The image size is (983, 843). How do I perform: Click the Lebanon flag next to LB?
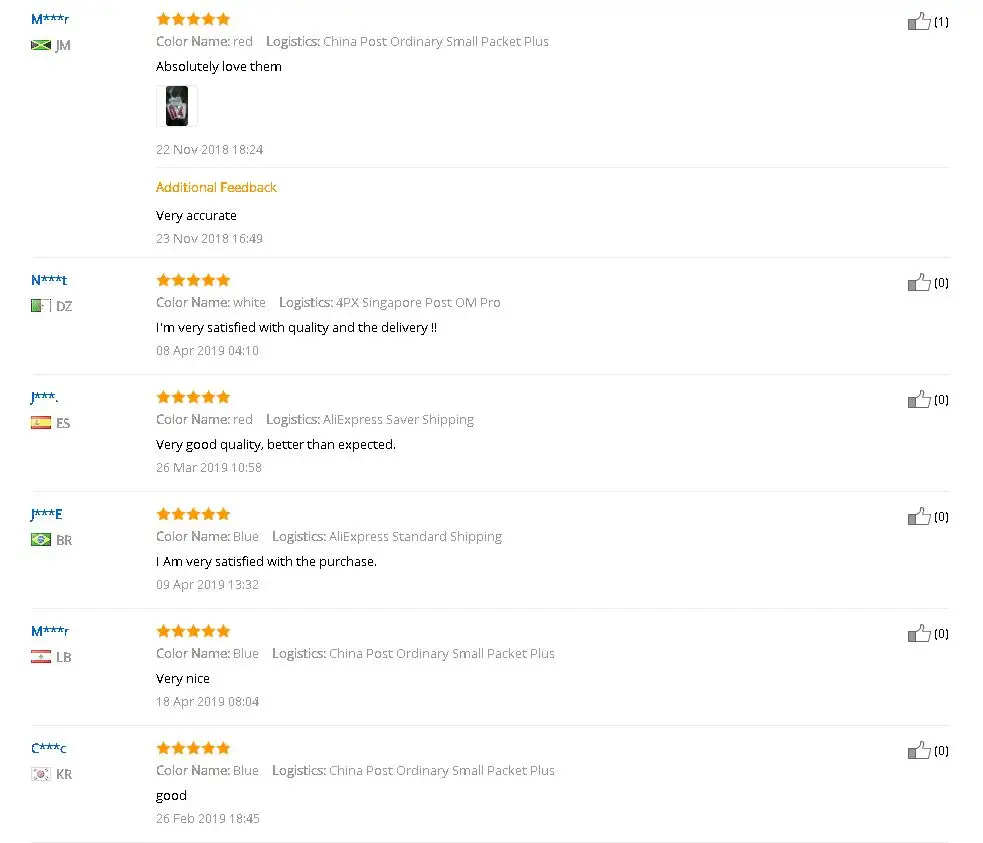click(41, 657)
